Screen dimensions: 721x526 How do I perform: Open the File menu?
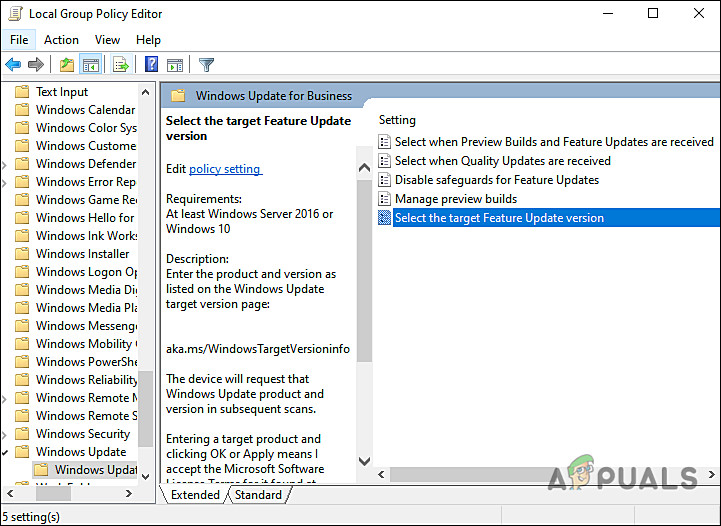tap(19, 40)
